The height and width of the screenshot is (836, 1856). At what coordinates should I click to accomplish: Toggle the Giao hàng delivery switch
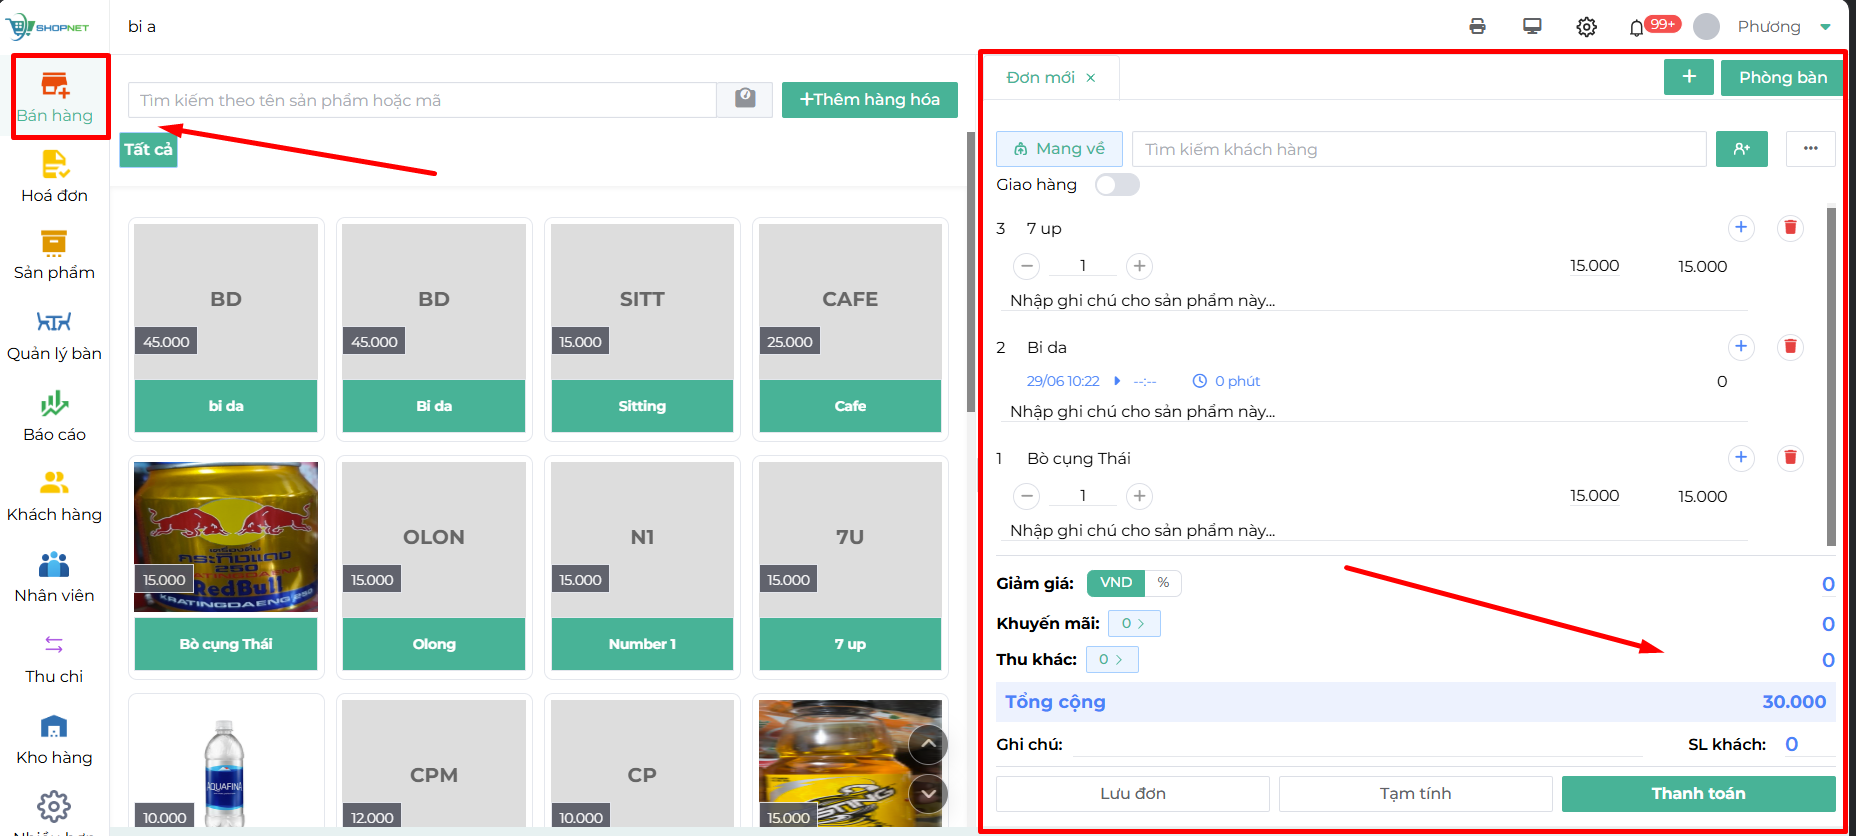(x=1117, y=185)
